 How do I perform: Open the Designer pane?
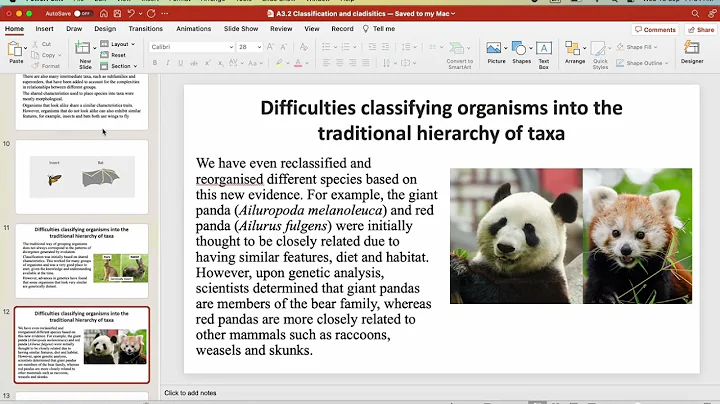point(692,52)
